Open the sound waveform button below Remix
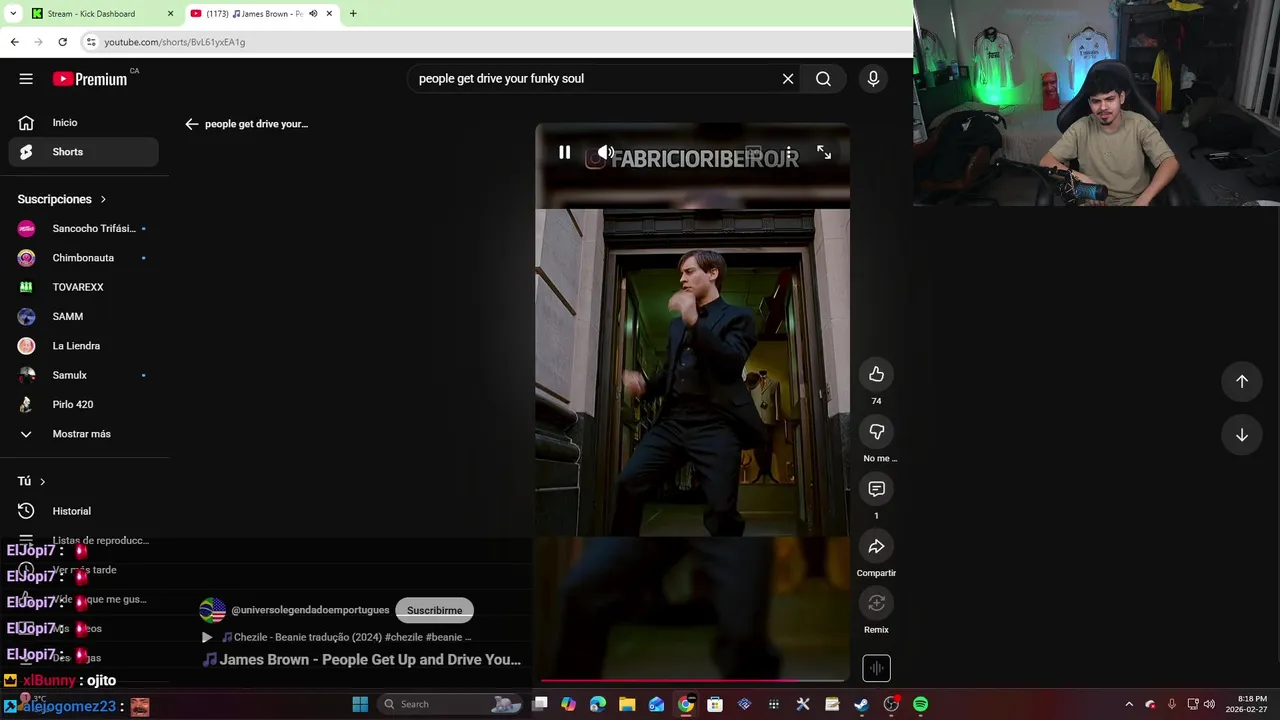1280x720 pixels. click(x=876, y=668)
